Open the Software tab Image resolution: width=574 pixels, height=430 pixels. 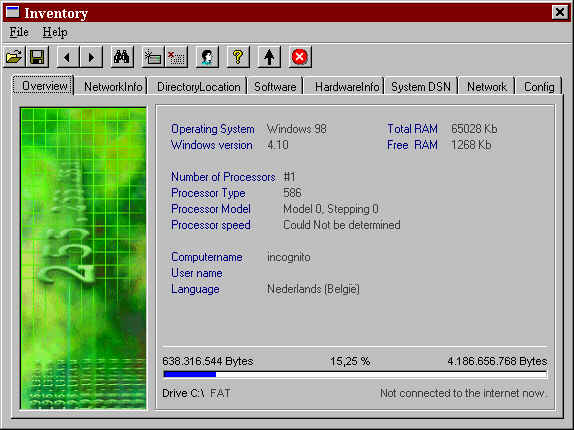pos(275,87)
